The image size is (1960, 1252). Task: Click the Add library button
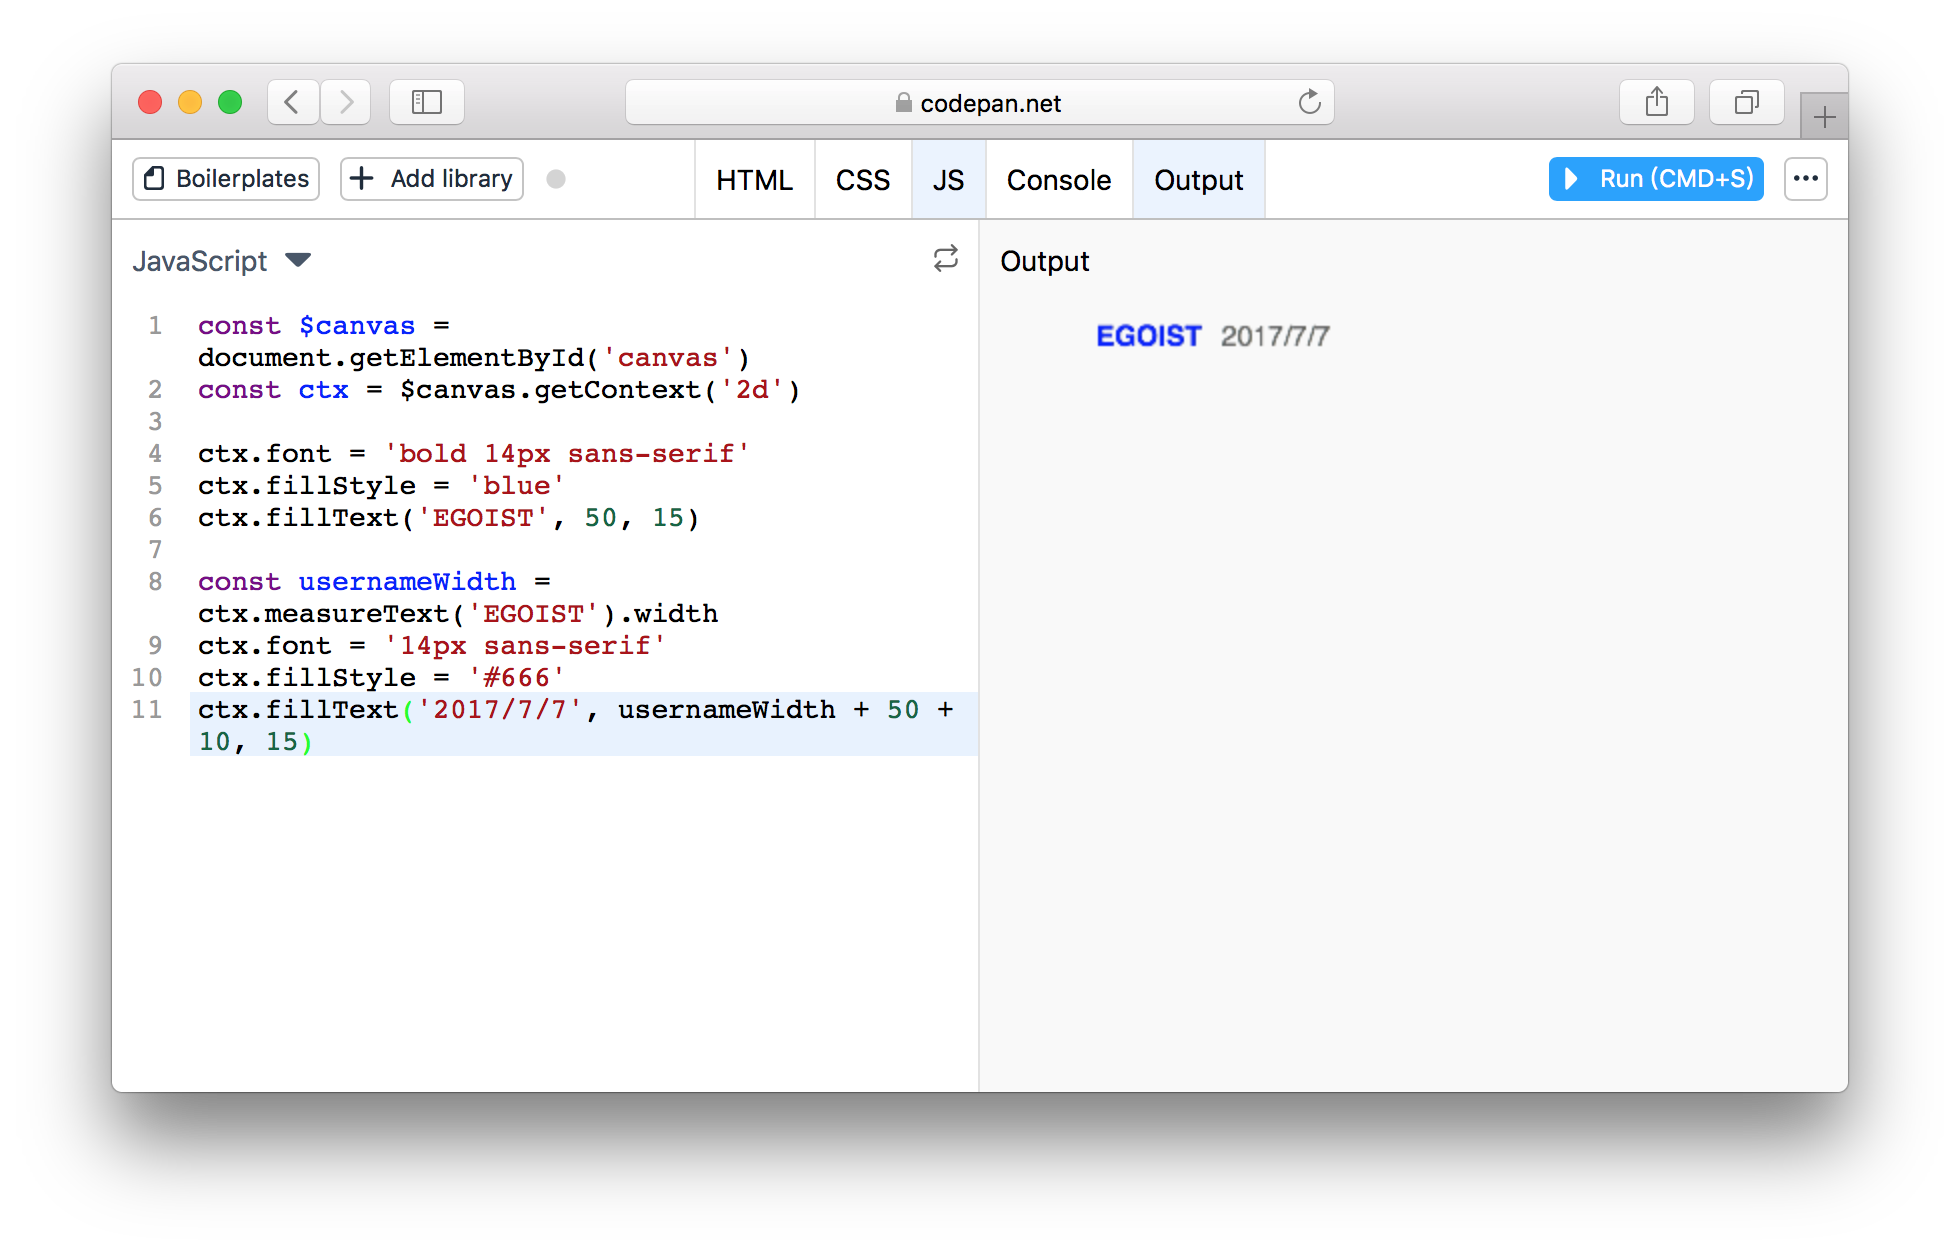point(432,179)
